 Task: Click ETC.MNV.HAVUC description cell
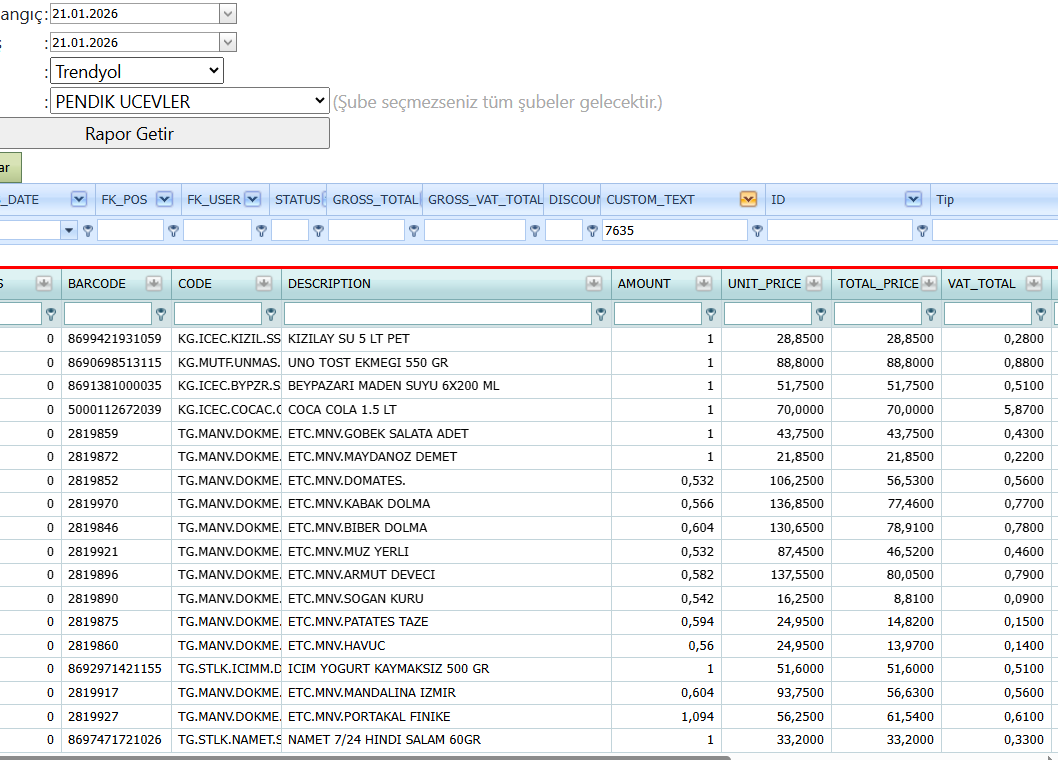[447, 646]
